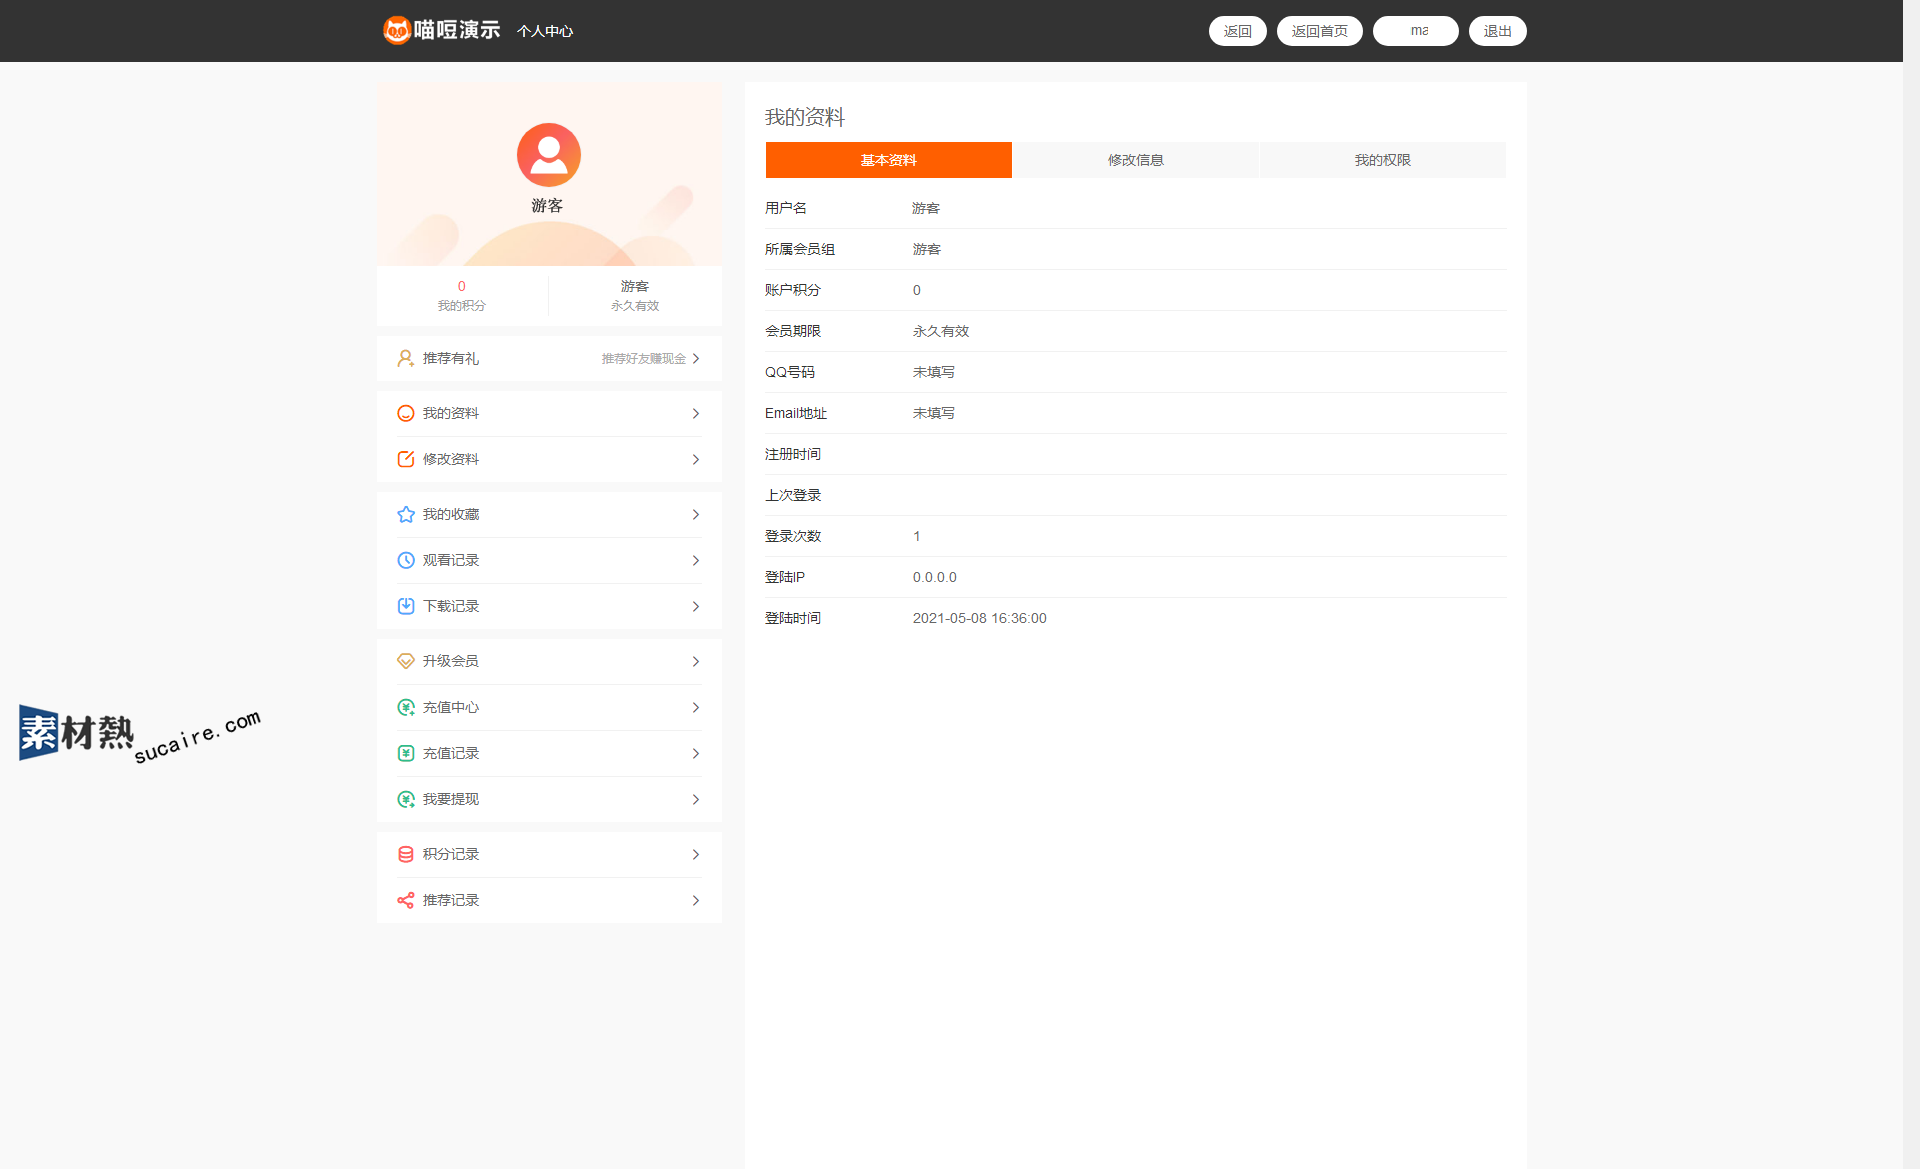Click chevron arrow beside 我要提现
The height and width of the screenshot is (1169, 1920).
click(696, 799)
